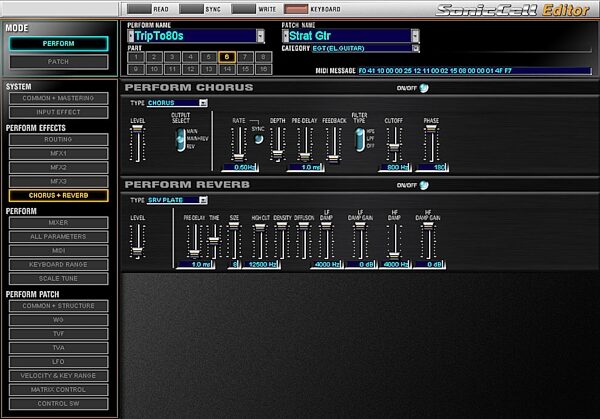The width and height of the screenshot is (600, 419).
Task: Open MFX1 page
Action: 59,153
